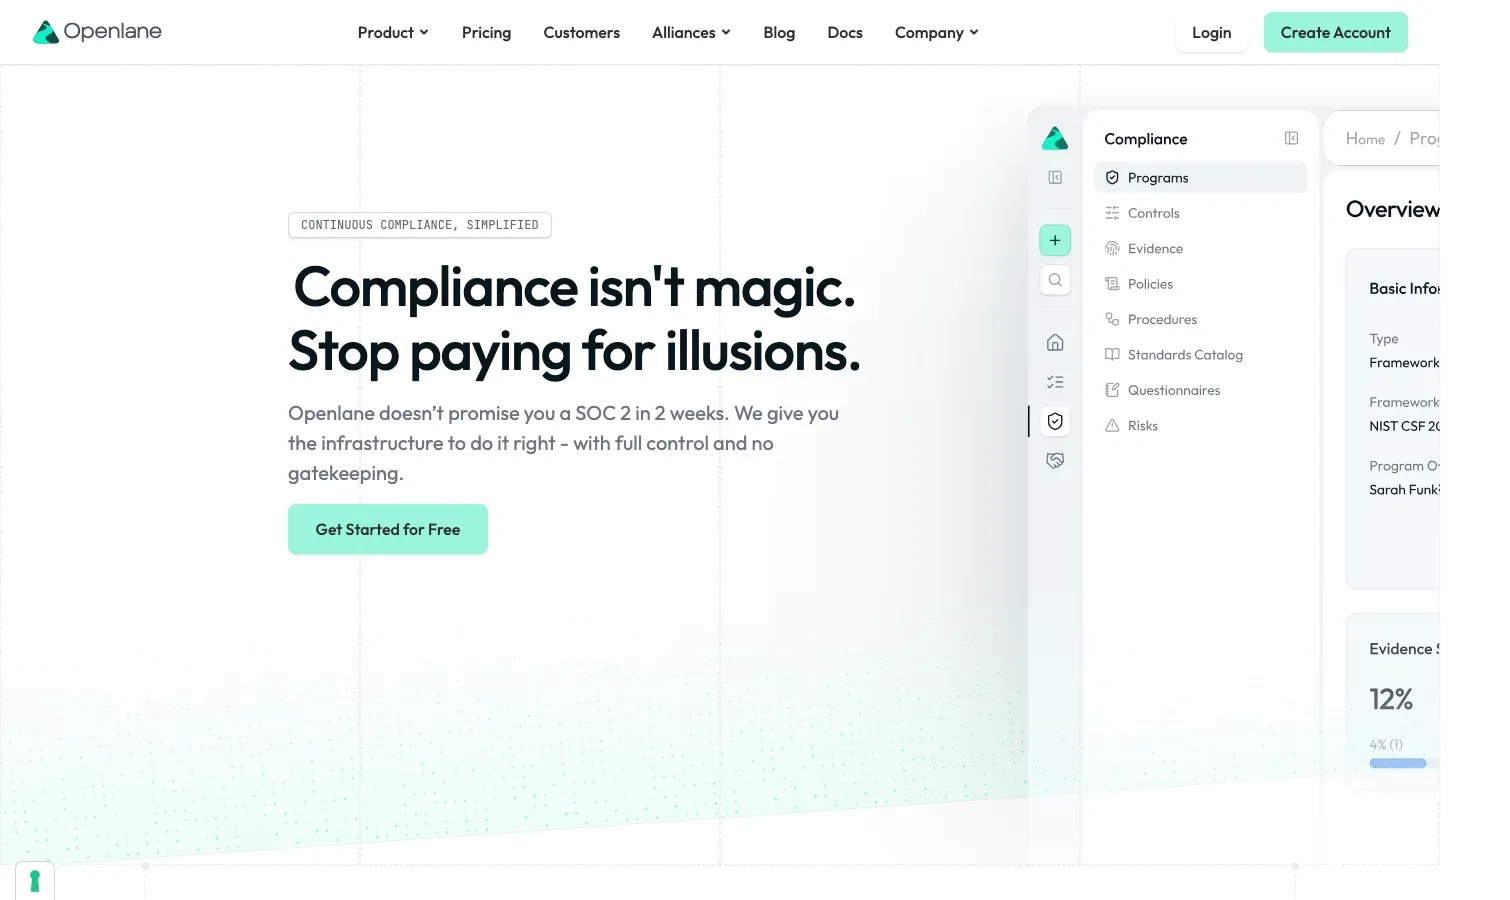Click the Compliance panel title
This screenshot has width=1510, height=900.
click(x=1146, y=139)
